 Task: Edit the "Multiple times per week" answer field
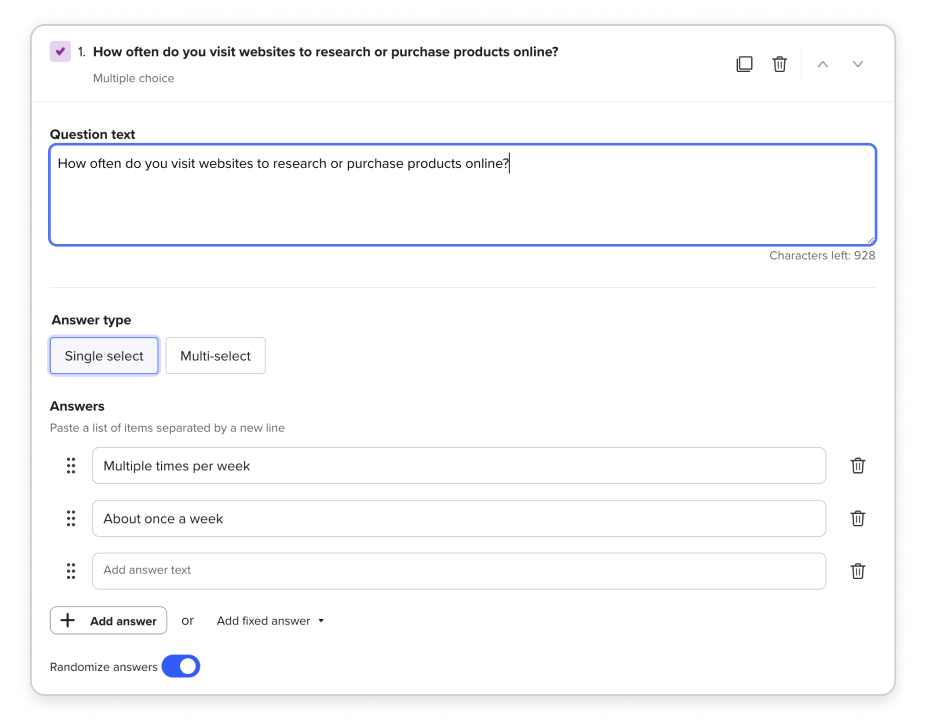(x=458, y=466)
